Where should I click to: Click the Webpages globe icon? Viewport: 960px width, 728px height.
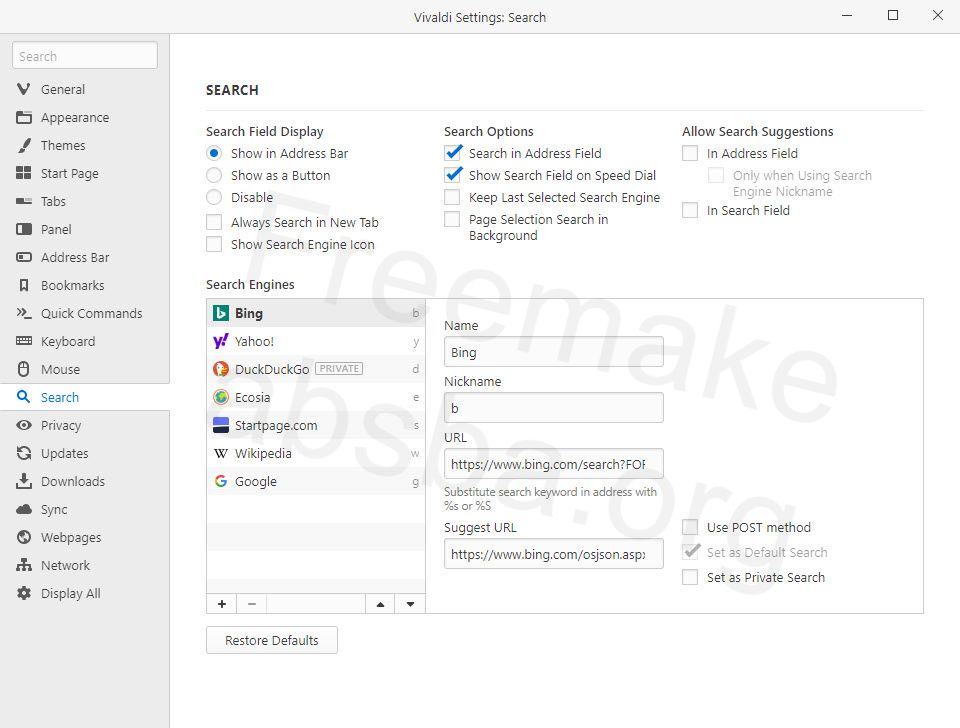pos(23,538)
